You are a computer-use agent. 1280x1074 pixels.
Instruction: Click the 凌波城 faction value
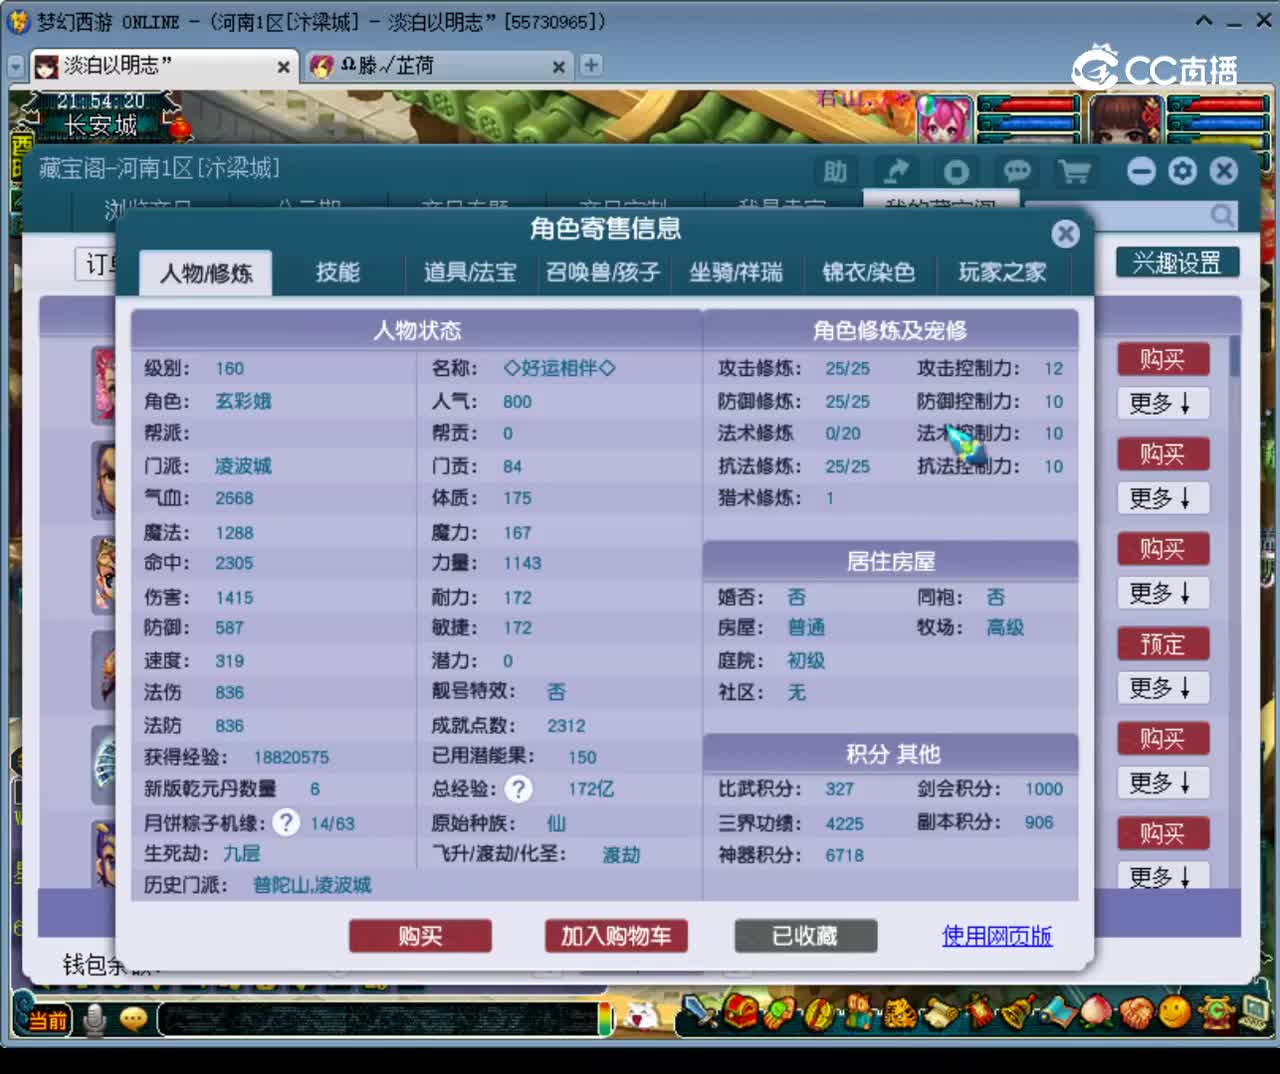coord(243,466)
